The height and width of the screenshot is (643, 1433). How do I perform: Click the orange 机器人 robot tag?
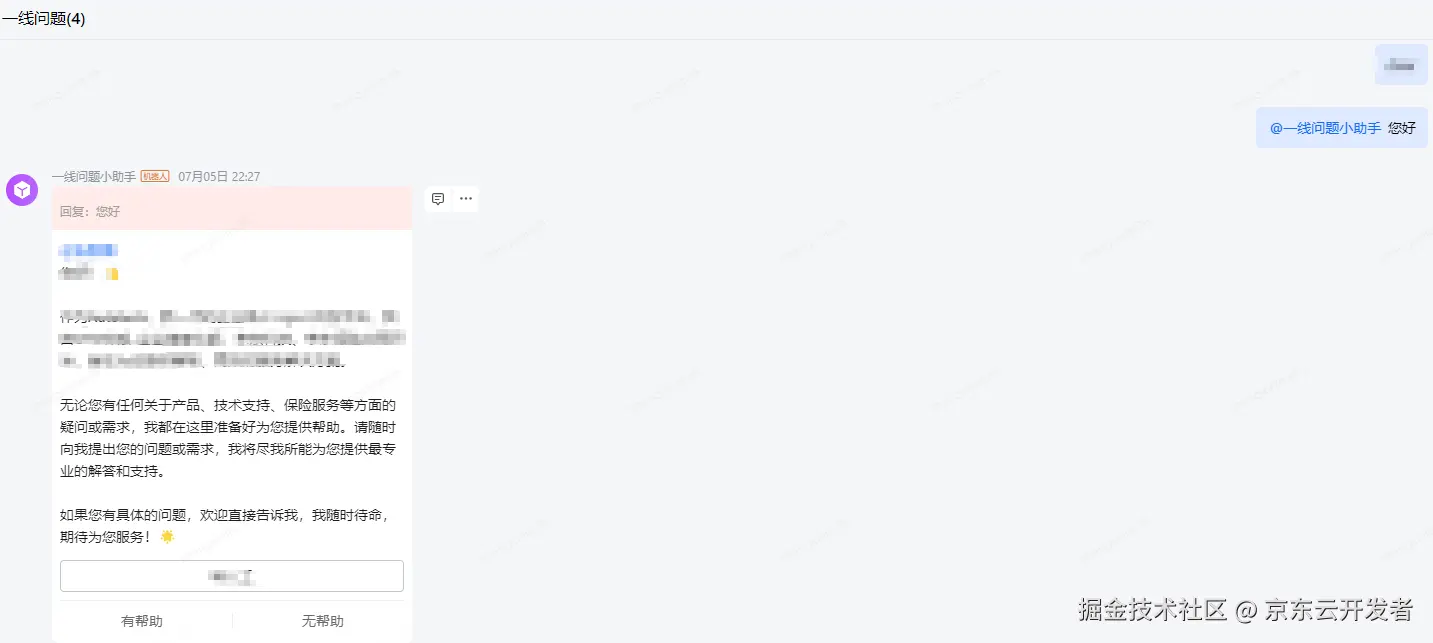click(x=155, y=176)
